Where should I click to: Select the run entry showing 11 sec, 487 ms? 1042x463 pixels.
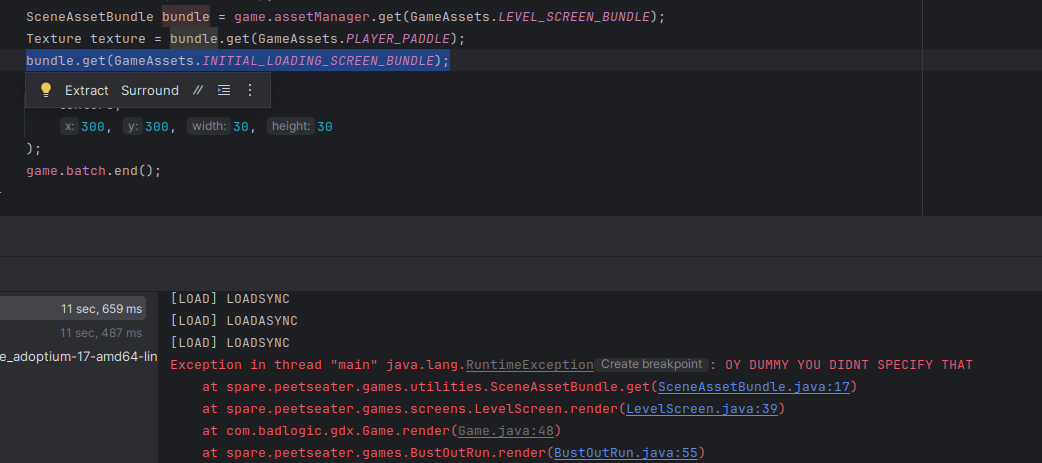pos(101,333)
